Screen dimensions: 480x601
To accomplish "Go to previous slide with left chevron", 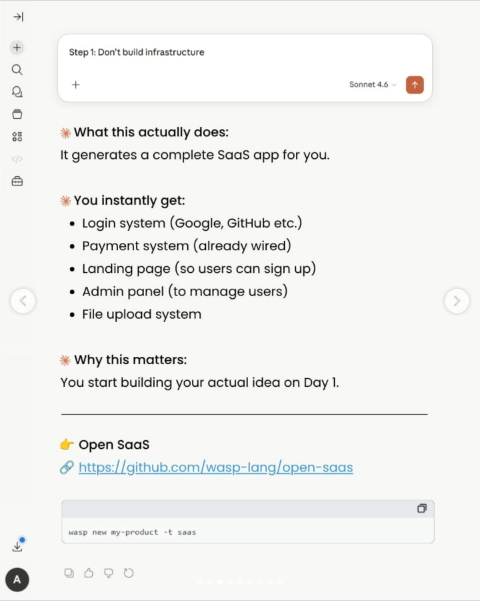I will click(x=23, y=301).
